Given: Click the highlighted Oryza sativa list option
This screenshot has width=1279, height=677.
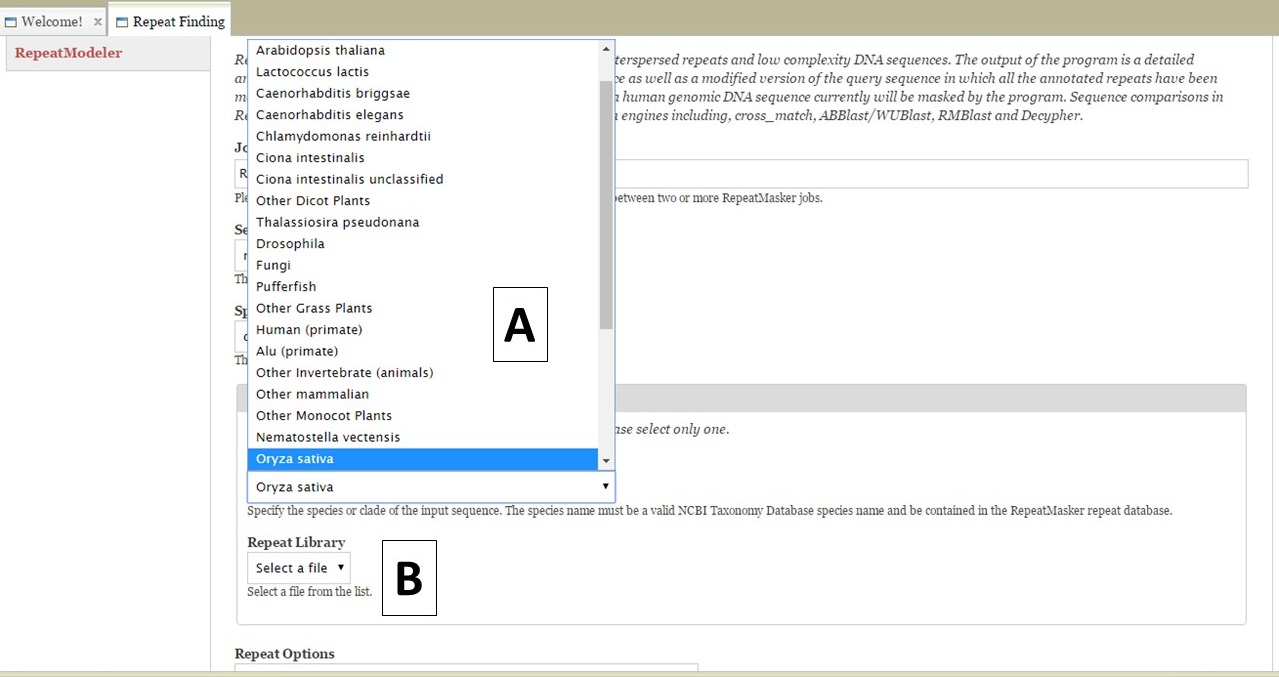Looking at the screenshot, I should (x=424, y=459).
